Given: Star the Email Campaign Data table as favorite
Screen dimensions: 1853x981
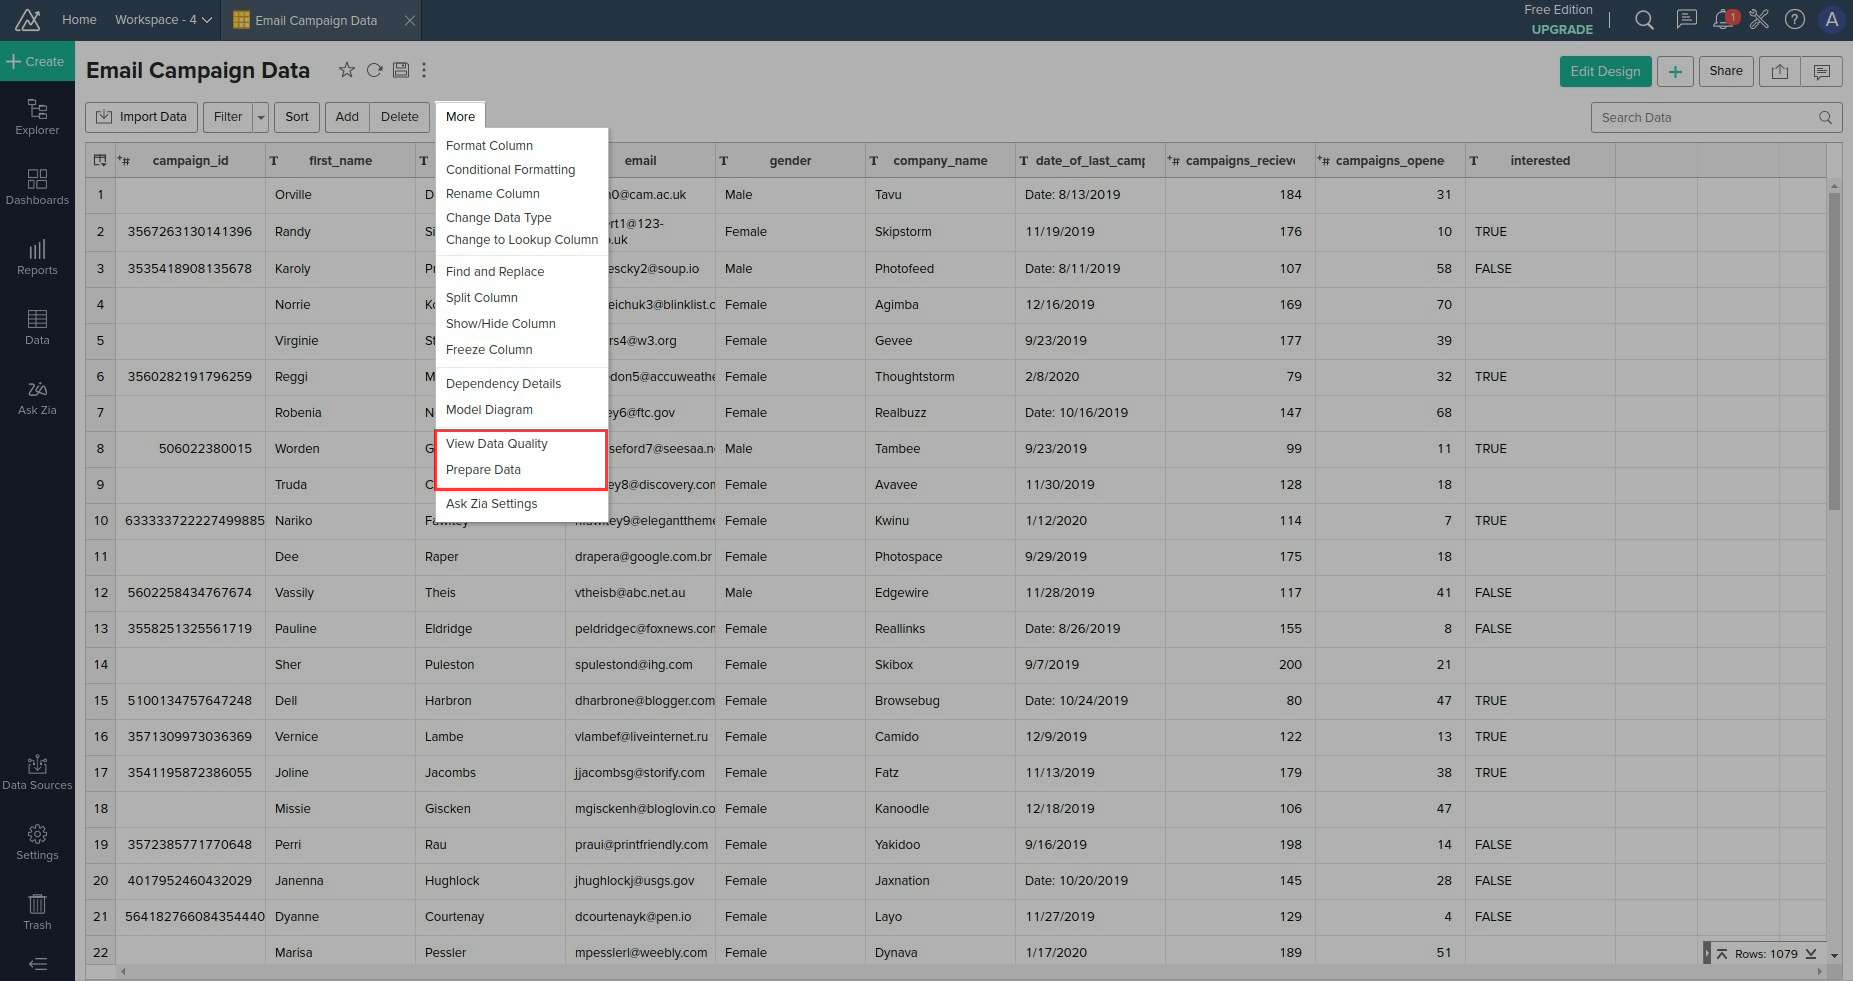Looking at the screenshot, I should tap(346, 70).
